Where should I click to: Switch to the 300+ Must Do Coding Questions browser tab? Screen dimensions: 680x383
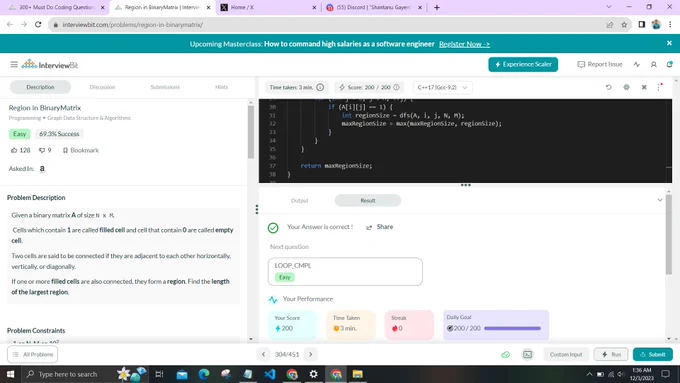[56, 7]
